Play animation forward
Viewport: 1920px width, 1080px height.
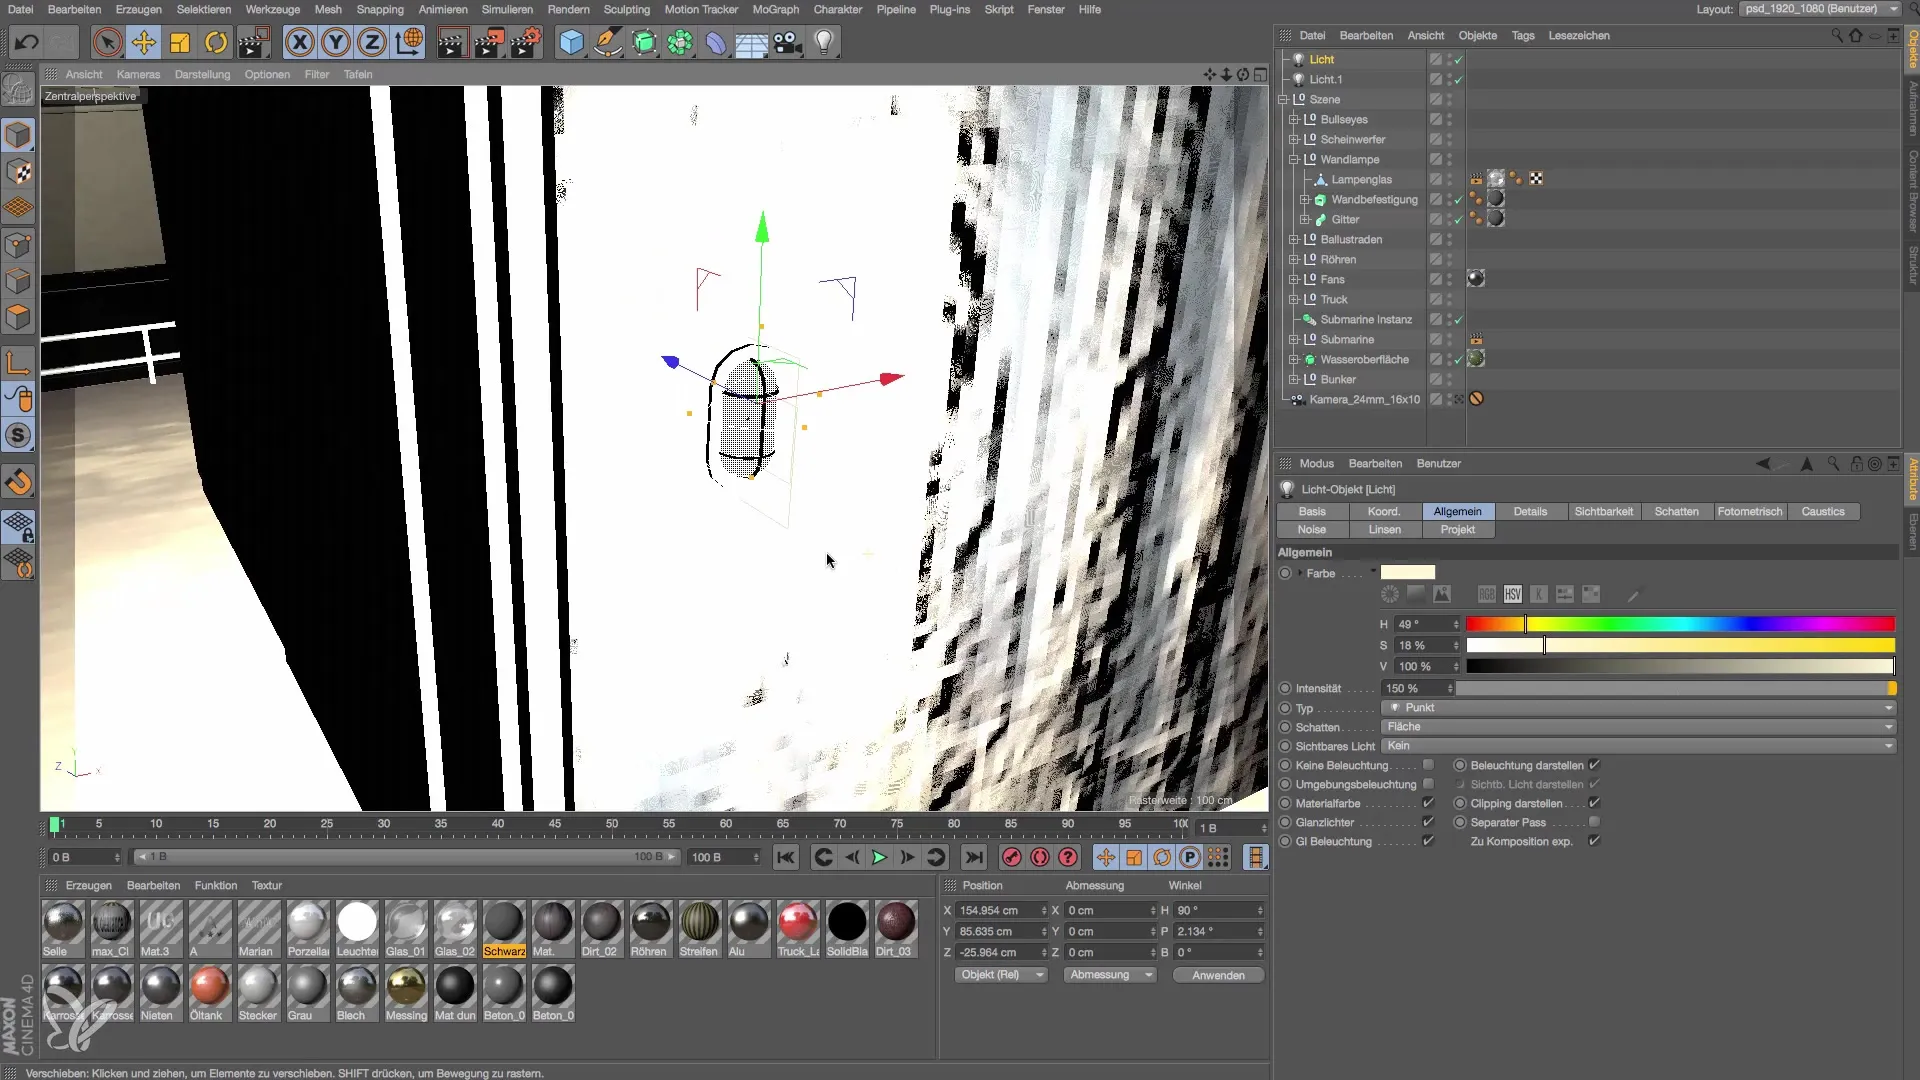tap(879, 857)
